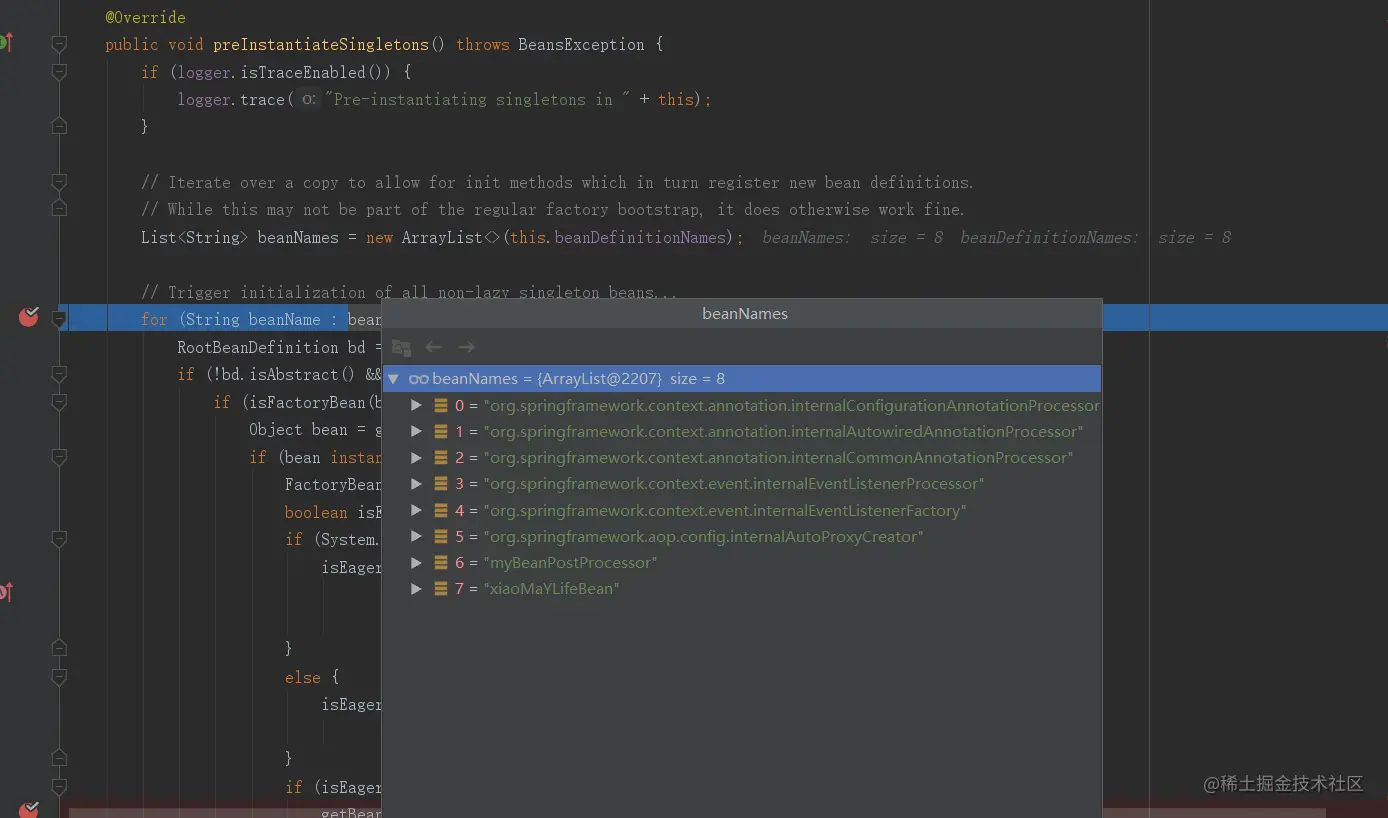
Task: Click the "Object bean" declaration
Action: point(298,429)
